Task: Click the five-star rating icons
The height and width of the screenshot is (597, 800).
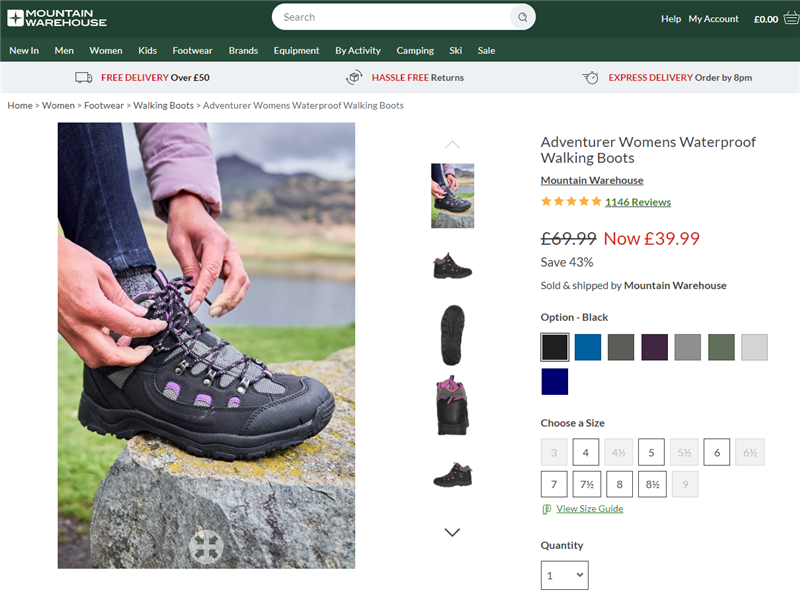Action: coord(571,202)
